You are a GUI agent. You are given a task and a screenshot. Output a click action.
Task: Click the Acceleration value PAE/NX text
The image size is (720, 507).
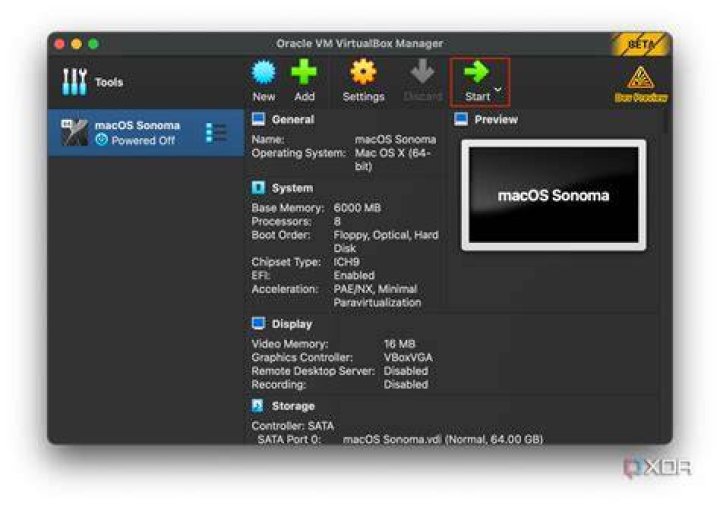point(377,296)
